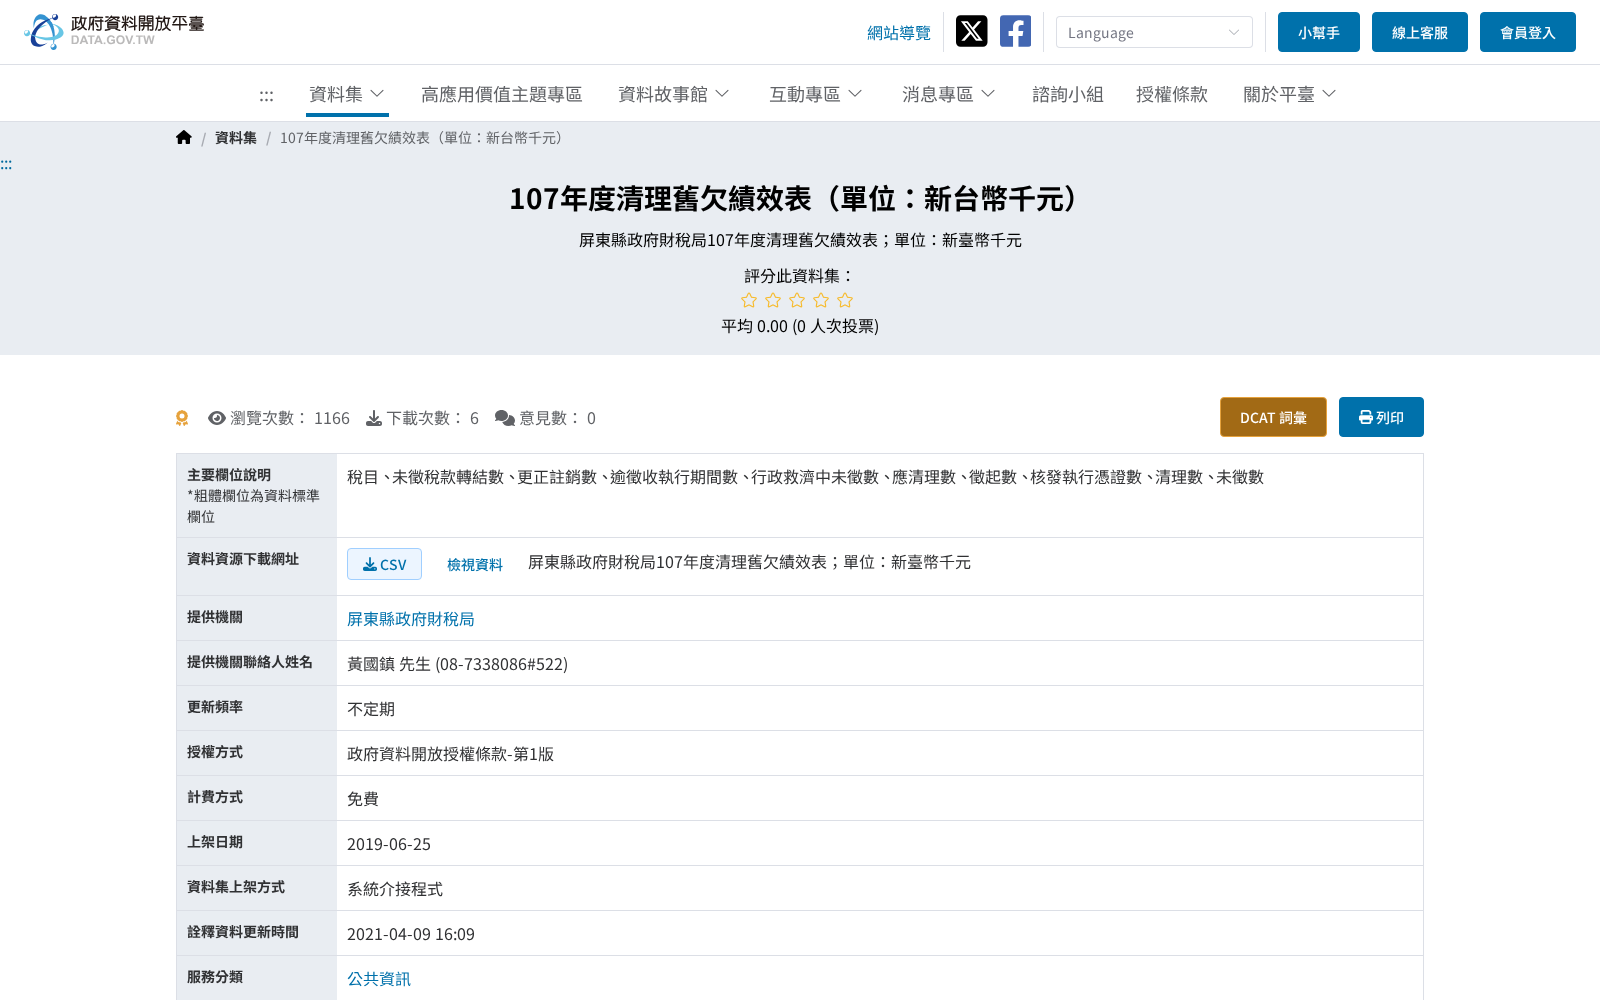Click the 政府資料開放授權條款-第1版 text
Viewport: 1600px width, 1000px height.
[x=450, y=754]
